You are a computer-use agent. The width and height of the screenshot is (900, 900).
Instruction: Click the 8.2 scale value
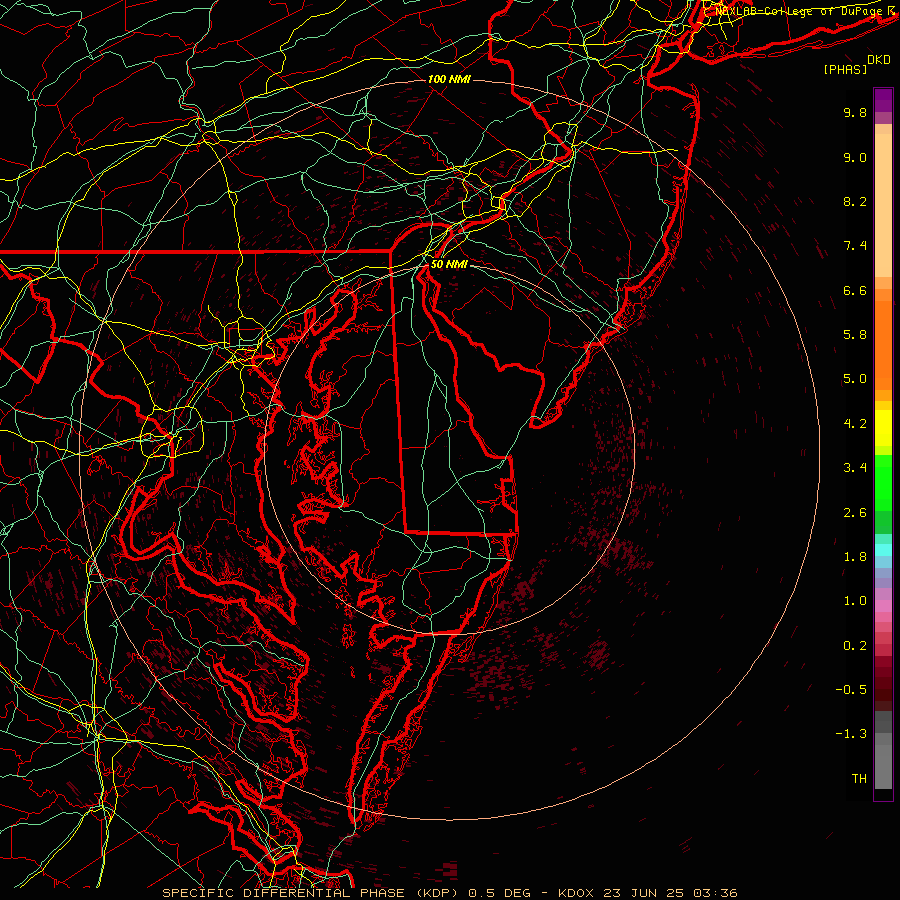(x=855, y=201)
